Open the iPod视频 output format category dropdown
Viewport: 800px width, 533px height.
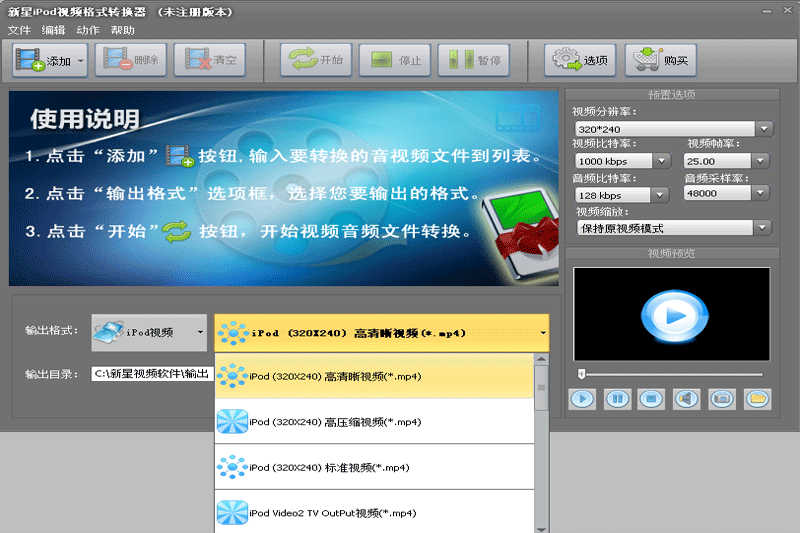coord(149,333)
